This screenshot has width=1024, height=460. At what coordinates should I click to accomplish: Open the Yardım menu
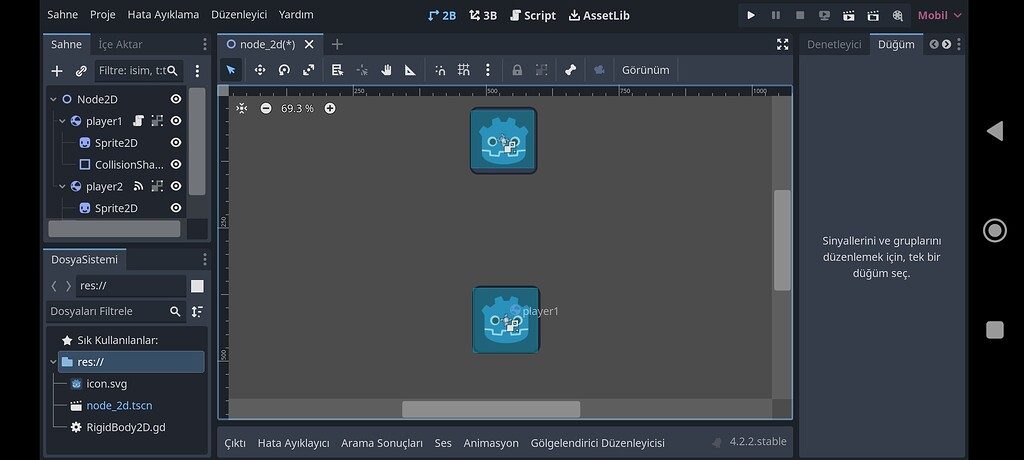pyautogui.click(x=296, y=14)
